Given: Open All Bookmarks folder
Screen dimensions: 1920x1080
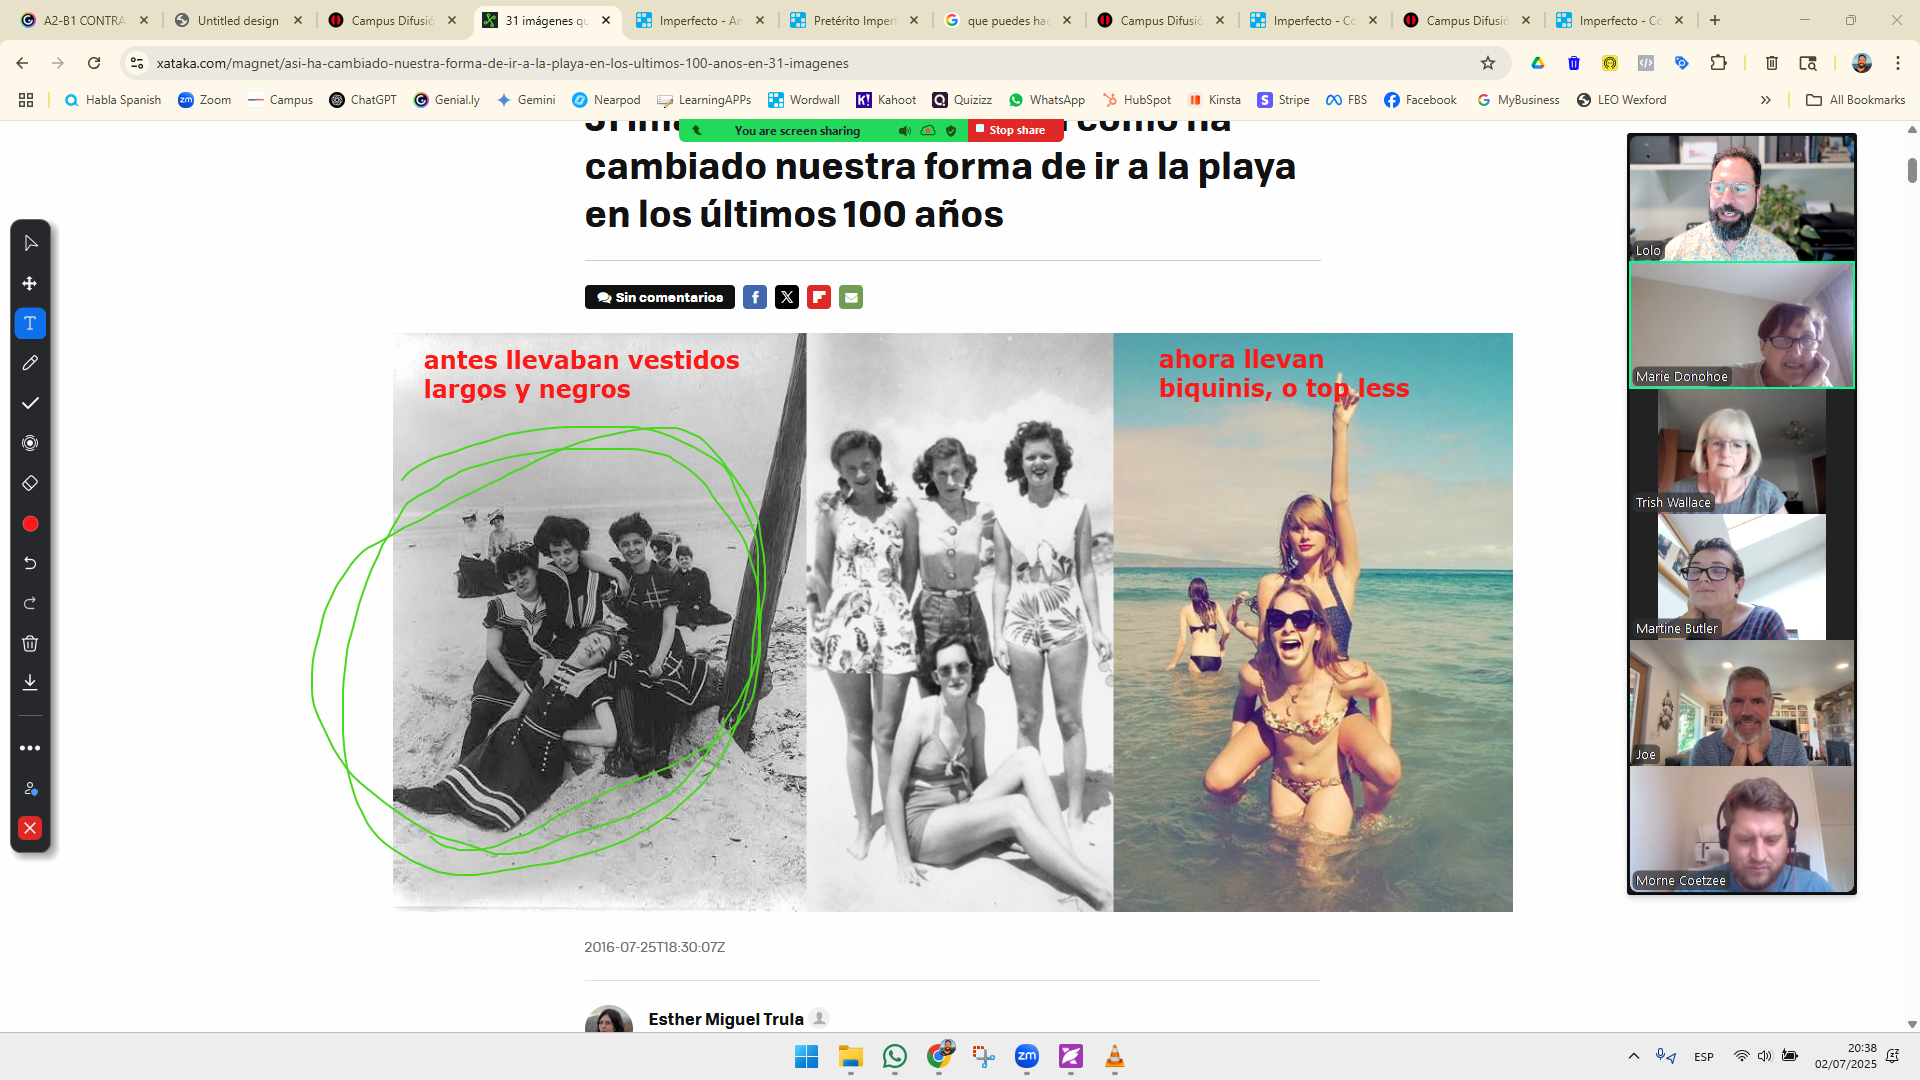Looking at the screenshot, I should point(1856,100).
